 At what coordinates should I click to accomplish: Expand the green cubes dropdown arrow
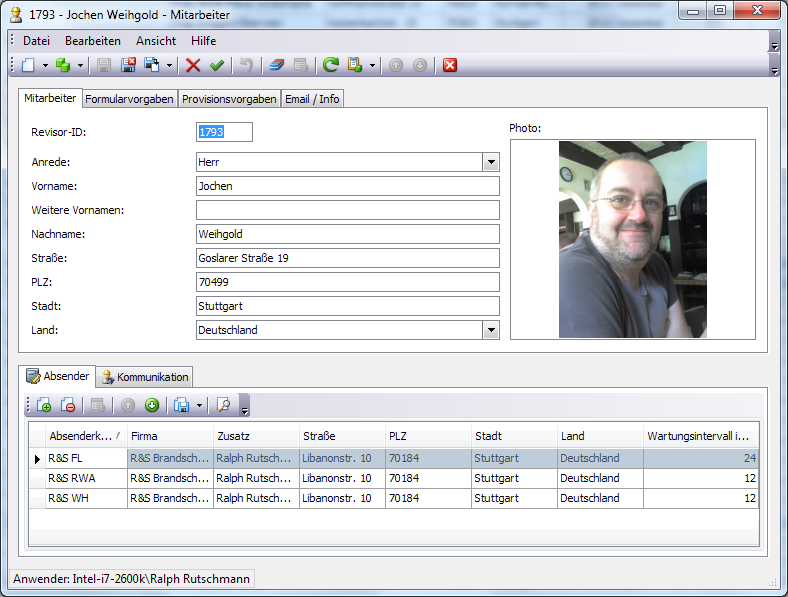(80, 65)
